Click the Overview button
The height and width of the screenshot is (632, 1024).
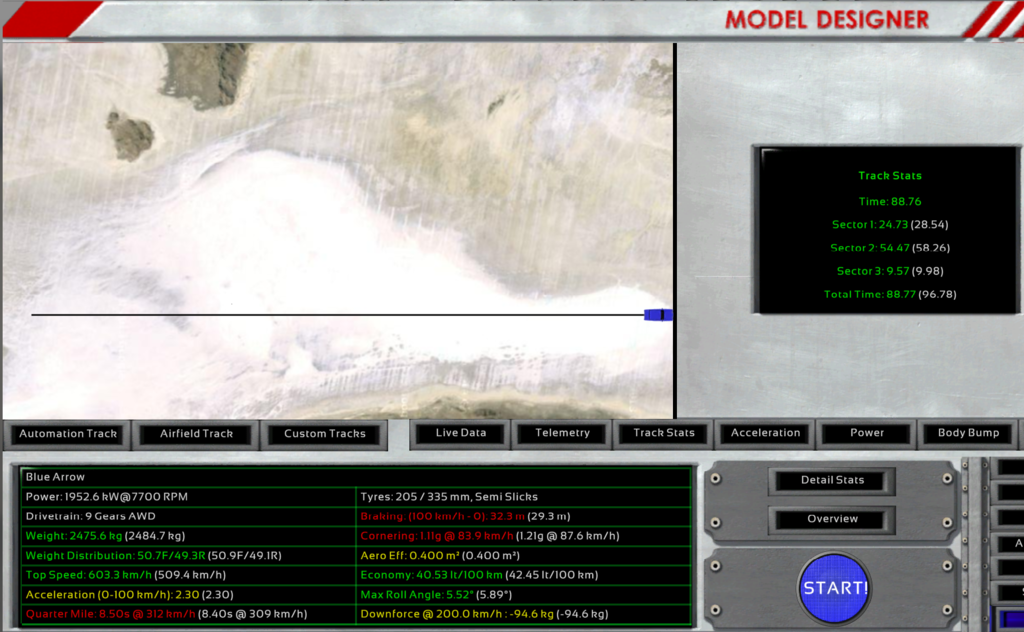click(832, 519)
